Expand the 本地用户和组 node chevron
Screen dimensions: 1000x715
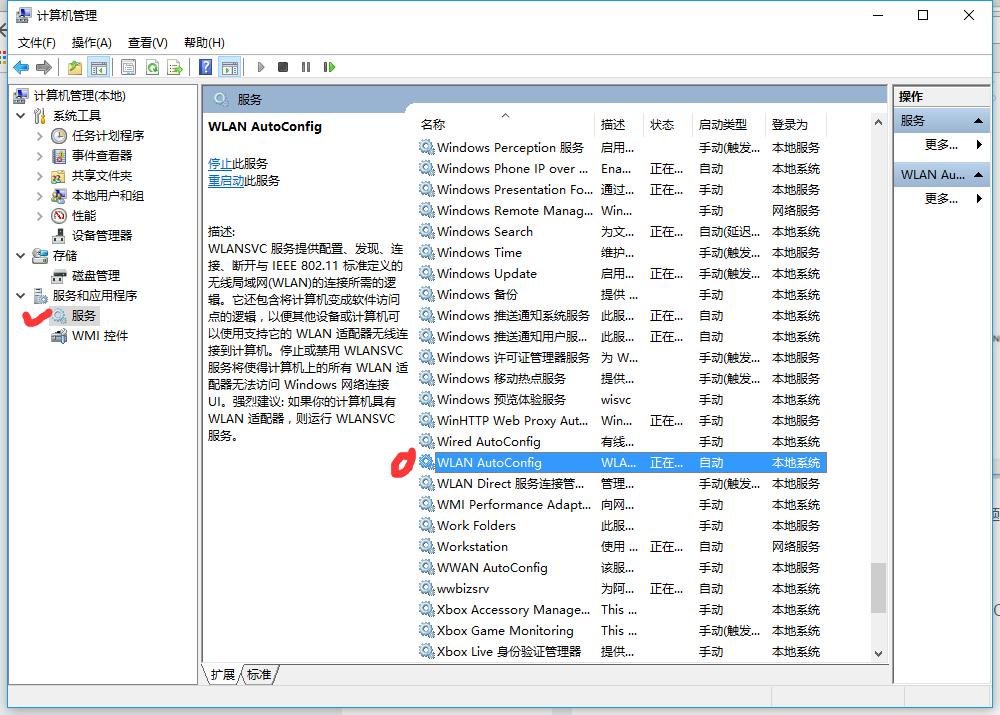[40, 196]
